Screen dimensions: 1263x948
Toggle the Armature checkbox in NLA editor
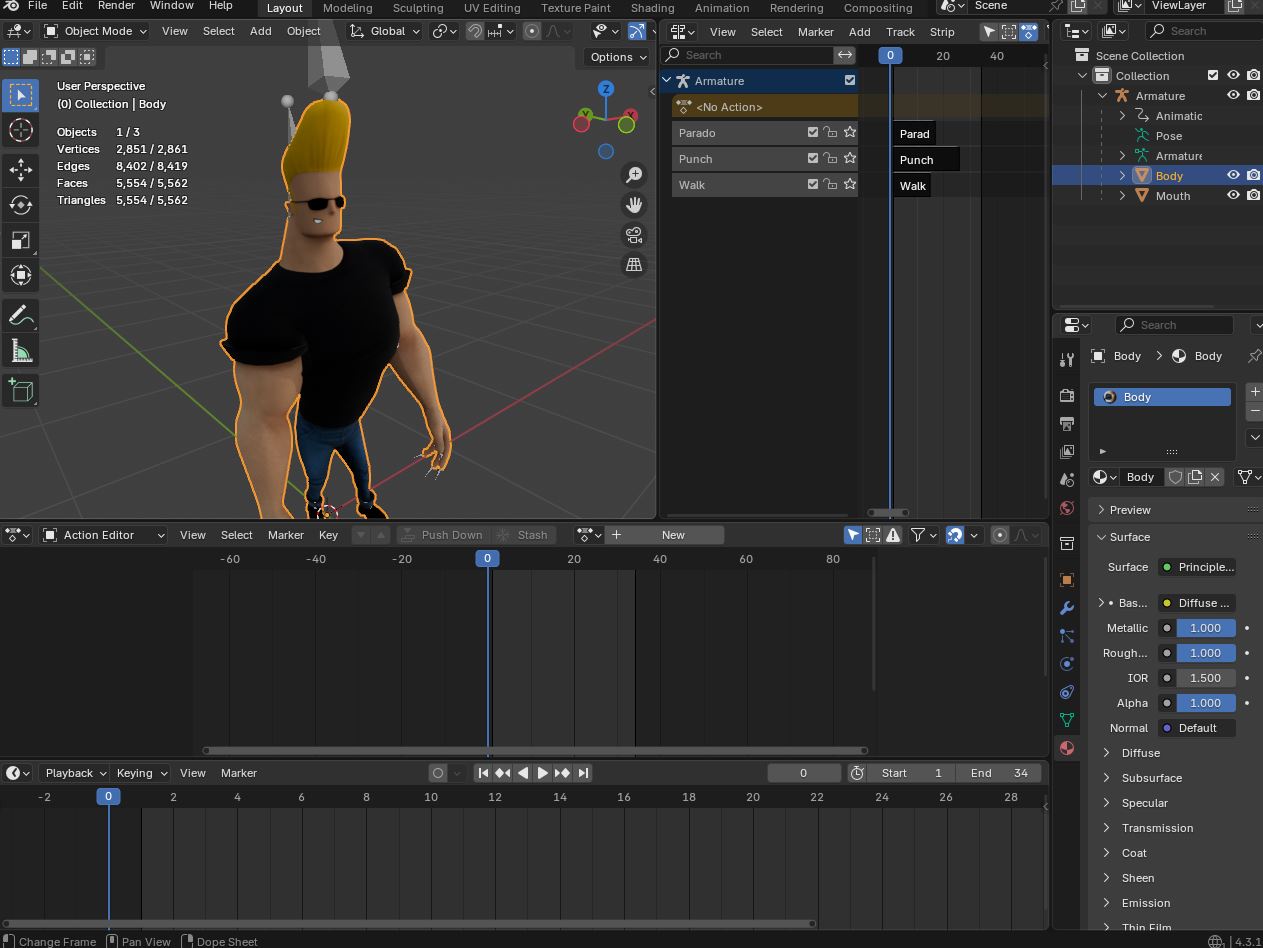(x=850, y=81)
